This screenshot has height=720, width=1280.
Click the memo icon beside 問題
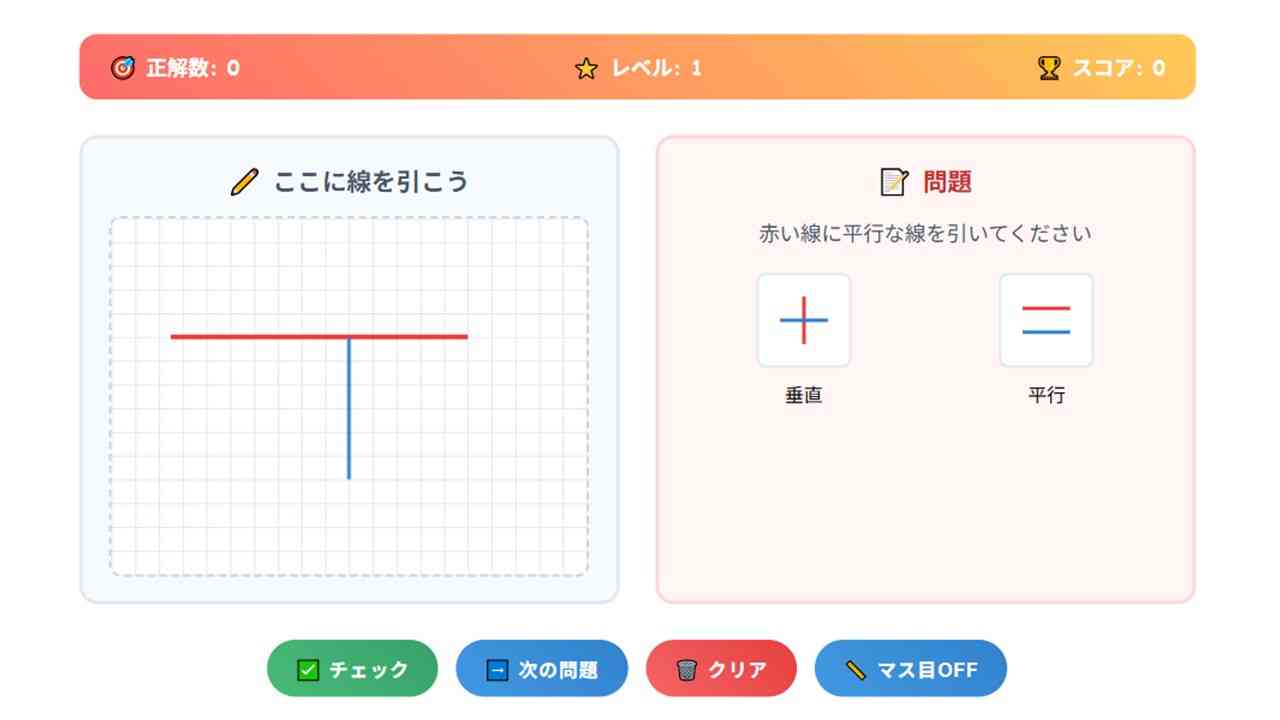coord(893,182)
